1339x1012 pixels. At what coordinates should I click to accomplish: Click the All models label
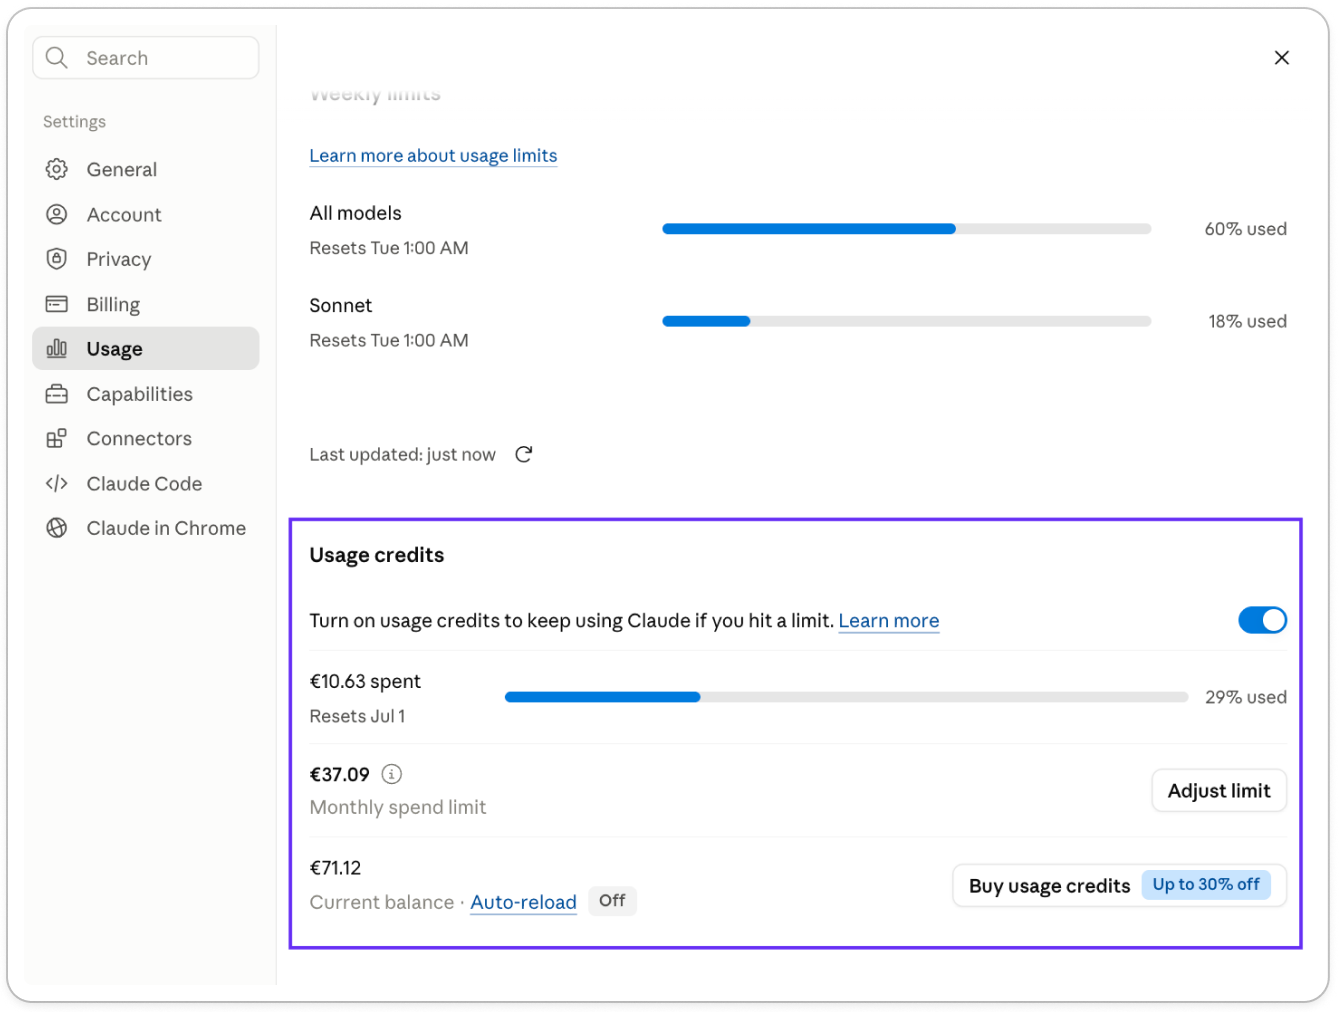click(x=355, y=213)
